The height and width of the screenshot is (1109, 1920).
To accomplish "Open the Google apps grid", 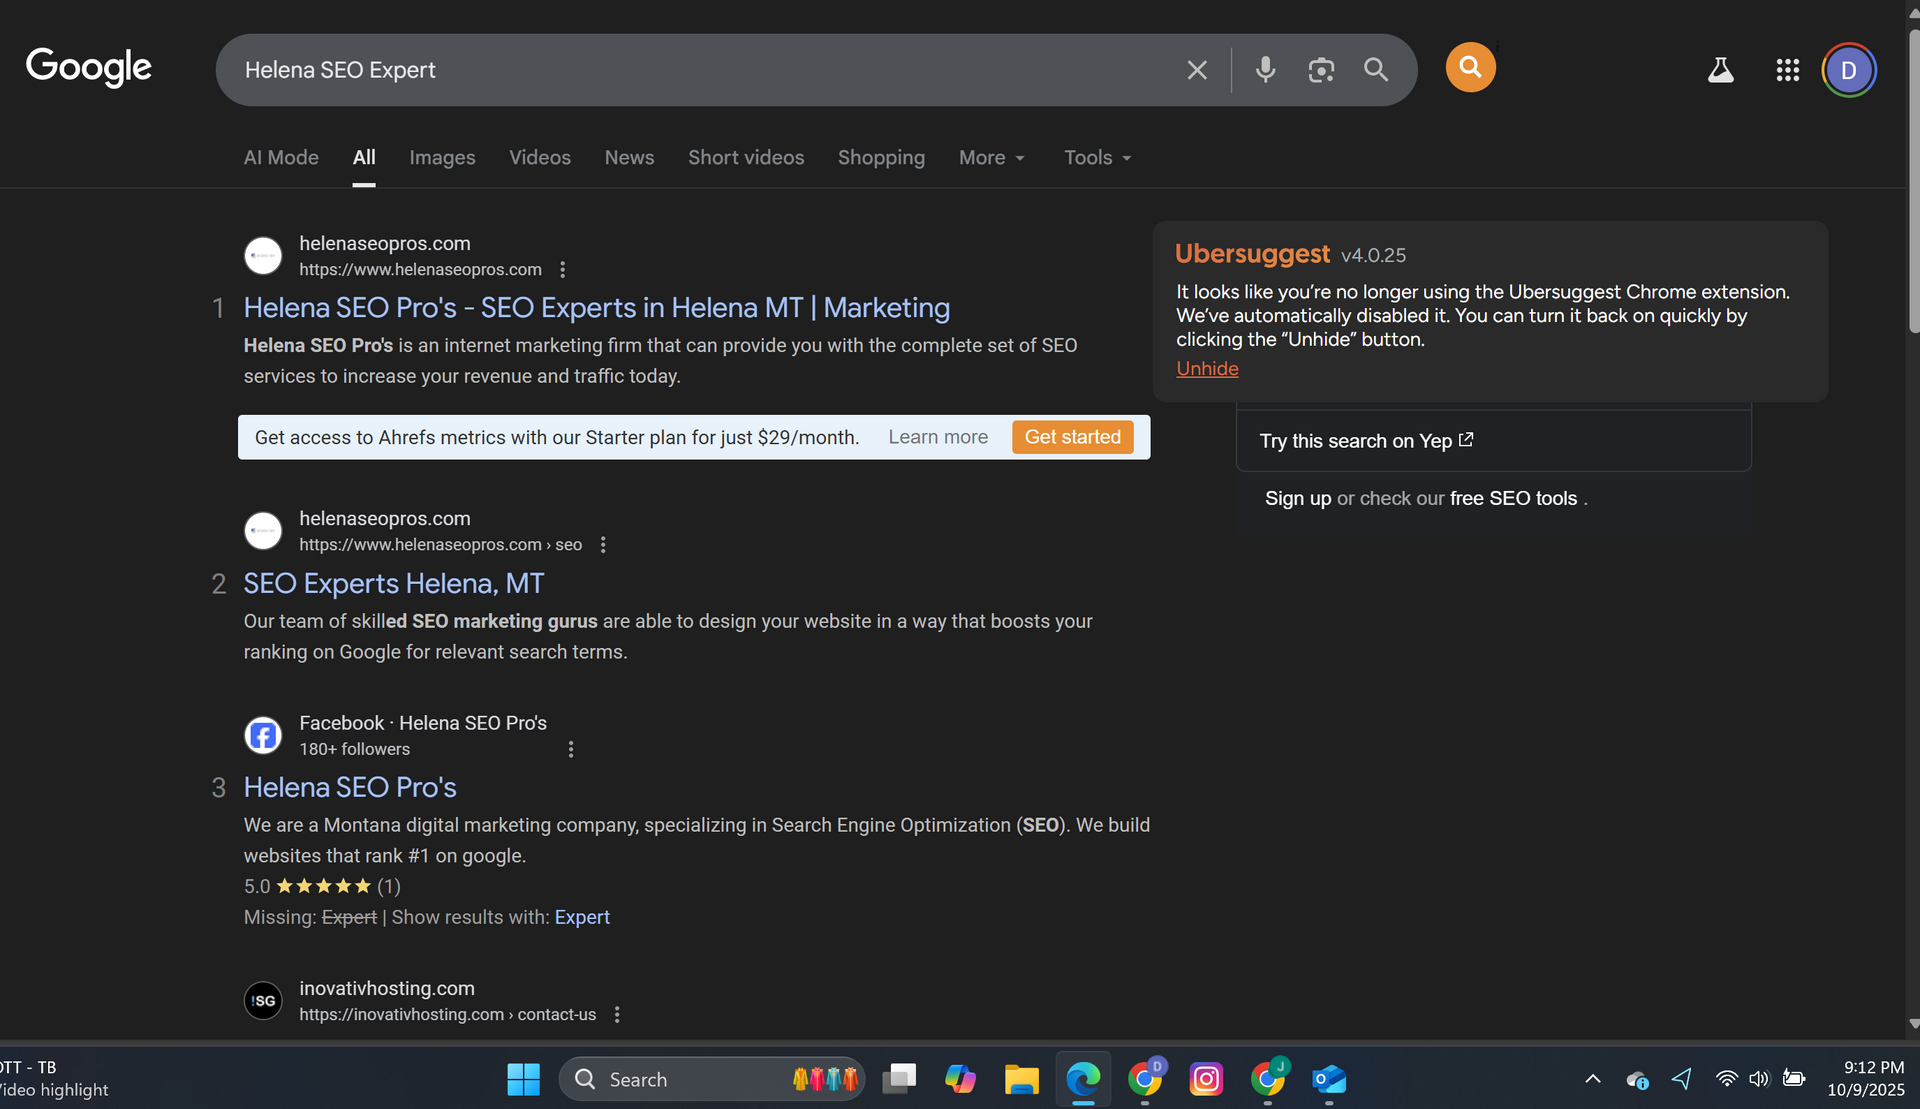I will [1787, 70].
